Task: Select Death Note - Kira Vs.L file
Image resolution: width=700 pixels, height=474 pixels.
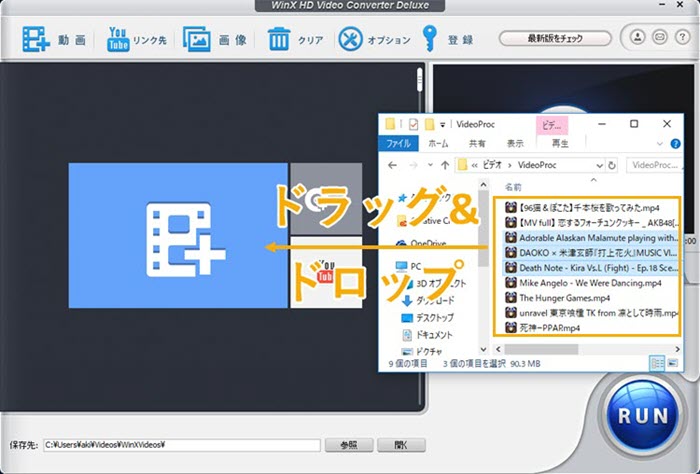Action: pos(591,268)
